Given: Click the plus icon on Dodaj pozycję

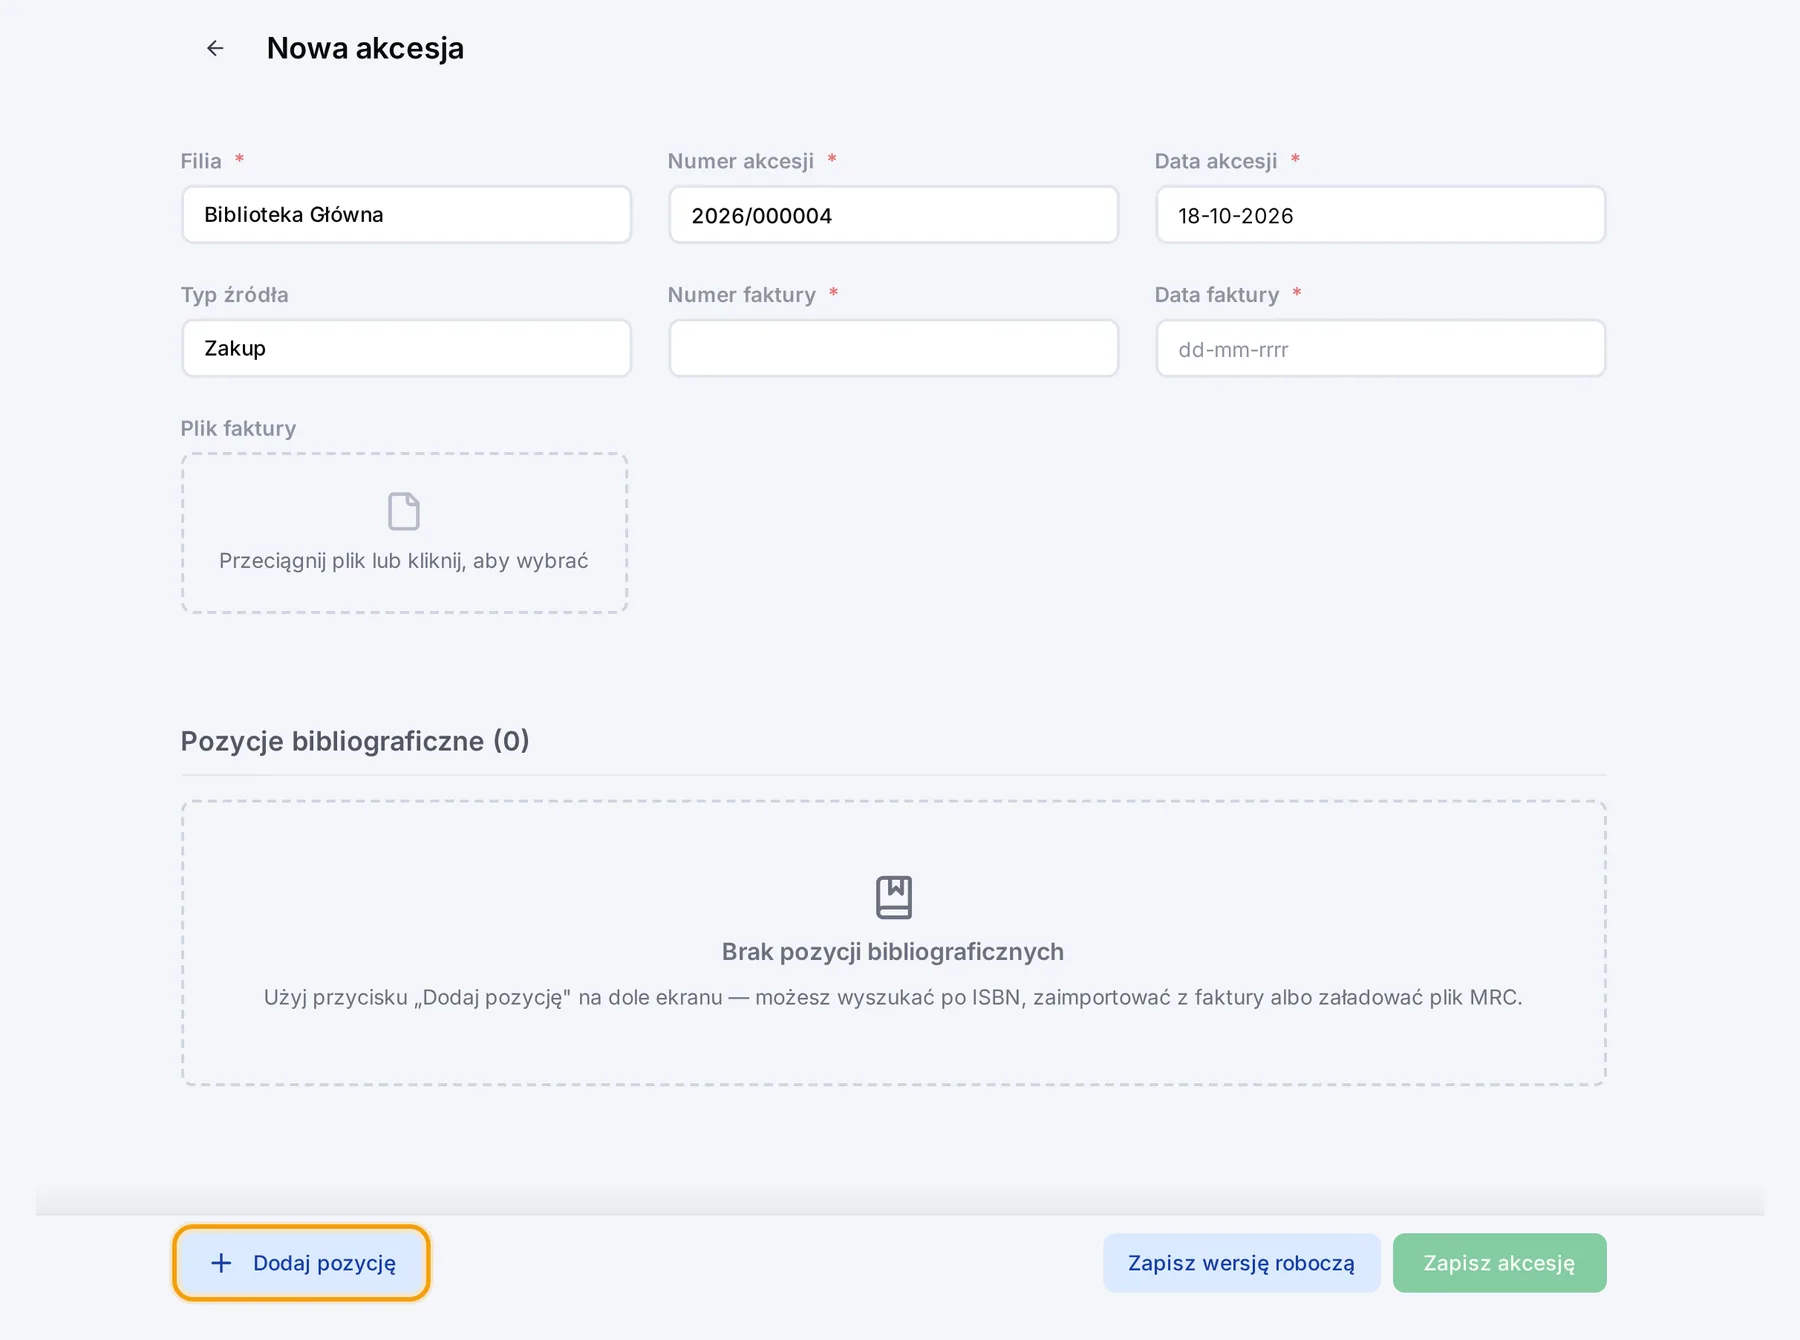Looking at the screenshot, I should click(221, 1263).
